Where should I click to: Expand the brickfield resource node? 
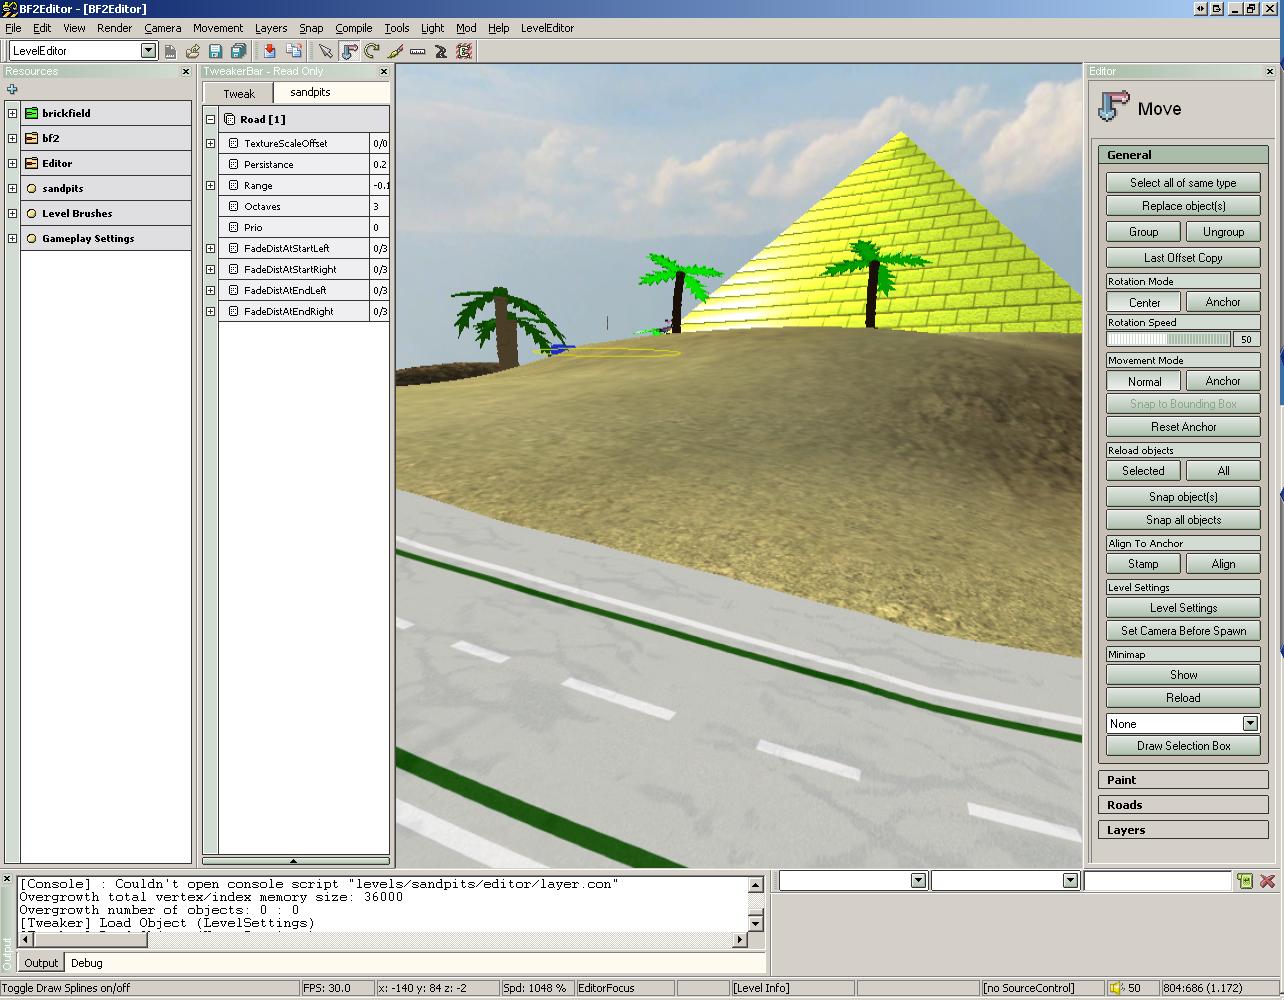pos(12,113)
